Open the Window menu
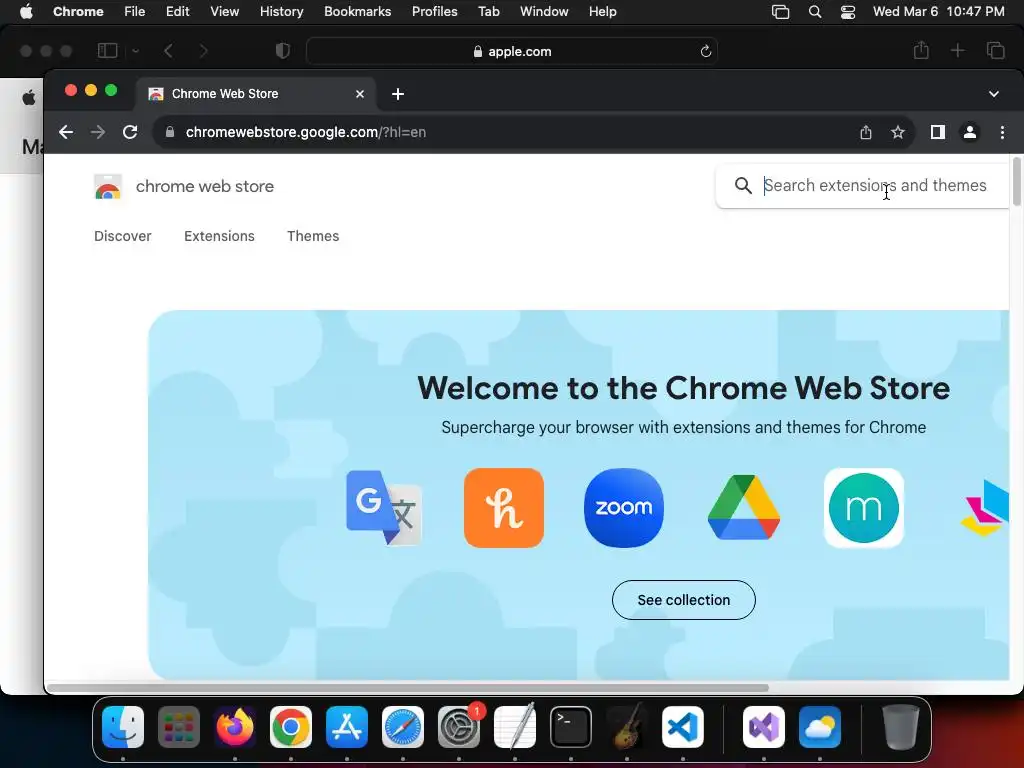1024x768 pixels. (544, 12)
